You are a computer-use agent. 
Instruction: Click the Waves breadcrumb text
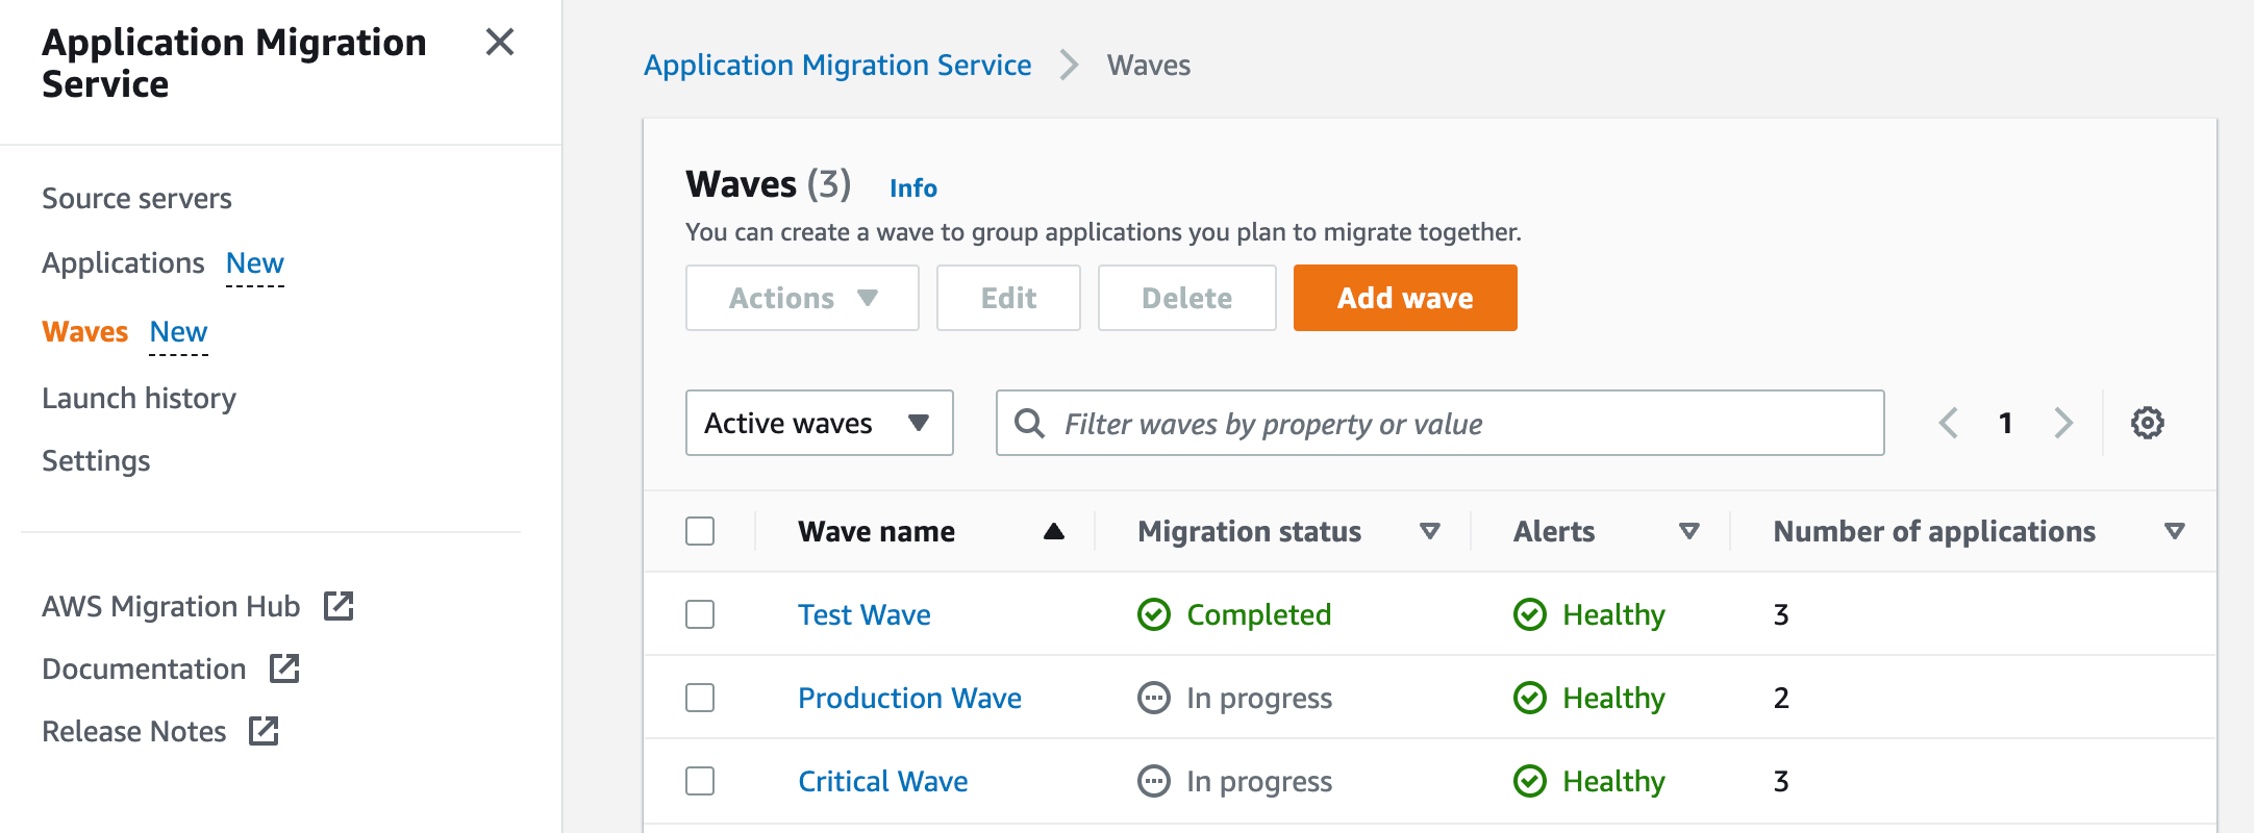(1148, 65)
